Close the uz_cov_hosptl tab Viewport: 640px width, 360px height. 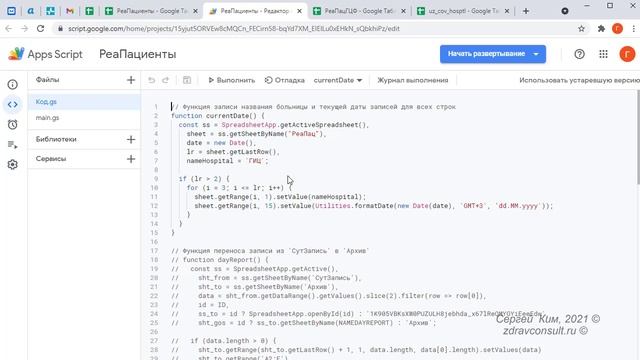pyautogui.click(x=507, y=11)
